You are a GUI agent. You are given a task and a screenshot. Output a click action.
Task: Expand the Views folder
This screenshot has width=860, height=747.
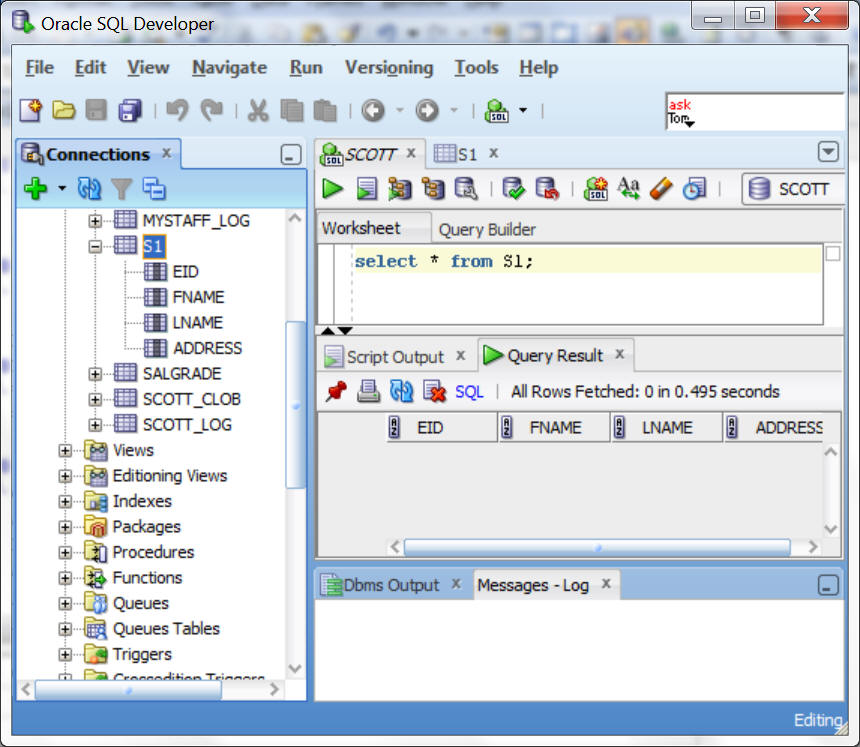[x=65, y=451]
